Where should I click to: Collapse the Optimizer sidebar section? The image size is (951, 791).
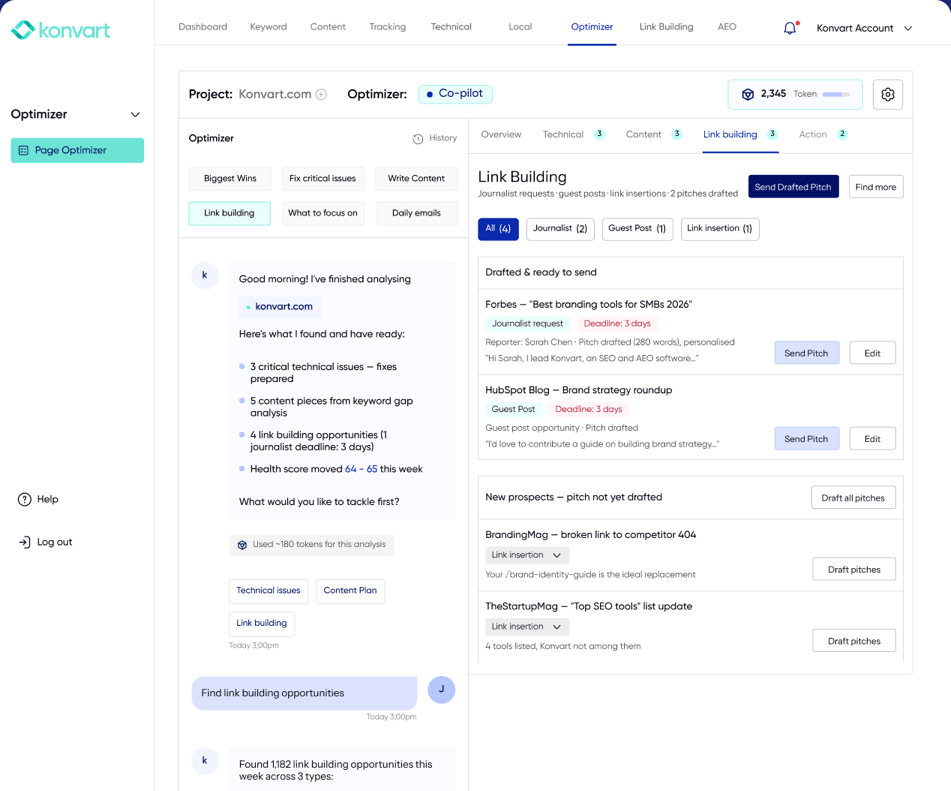coord(135,115)
